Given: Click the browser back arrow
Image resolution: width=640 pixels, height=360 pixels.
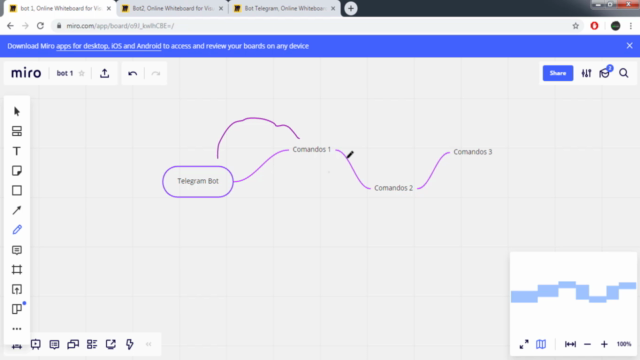Looking at the screenshot, I should [10, 26].
